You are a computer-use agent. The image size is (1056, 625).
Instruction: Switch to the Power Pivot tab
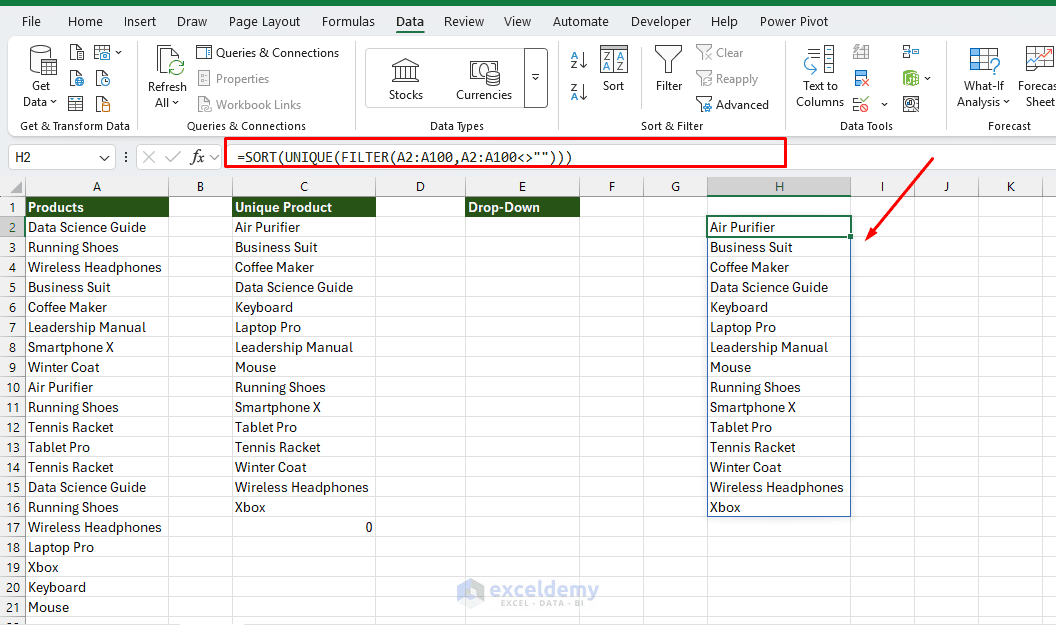(794, 22)
